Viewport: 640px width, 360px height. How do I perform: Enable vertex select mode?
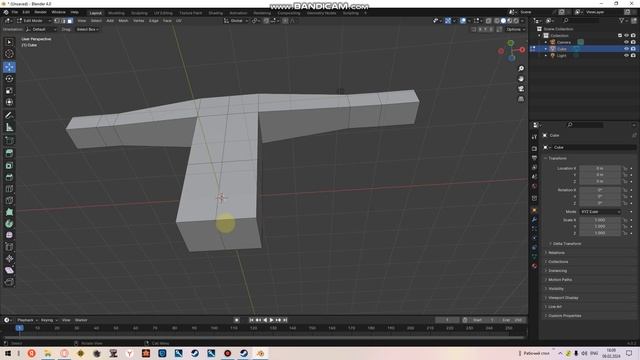point(57,21)
